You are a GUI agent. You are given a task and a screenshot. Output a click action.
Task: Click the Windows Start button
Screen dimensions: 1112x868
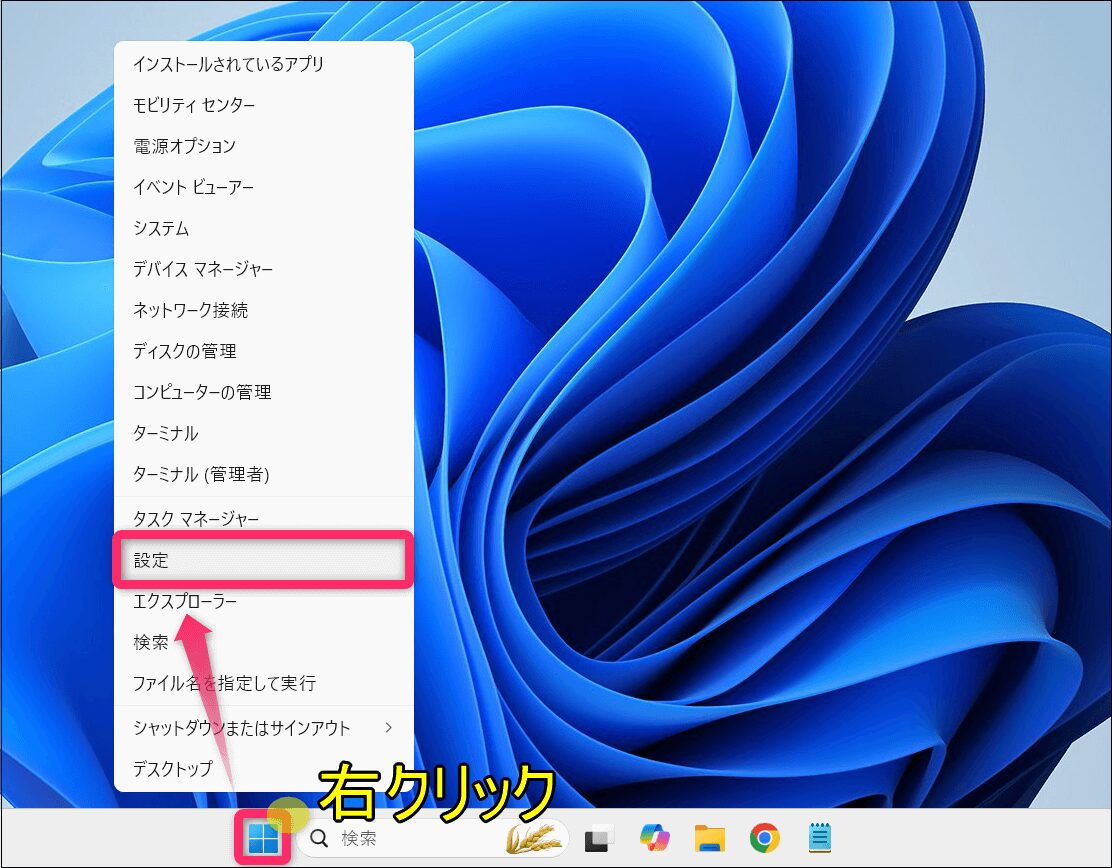tap(263, 838)
